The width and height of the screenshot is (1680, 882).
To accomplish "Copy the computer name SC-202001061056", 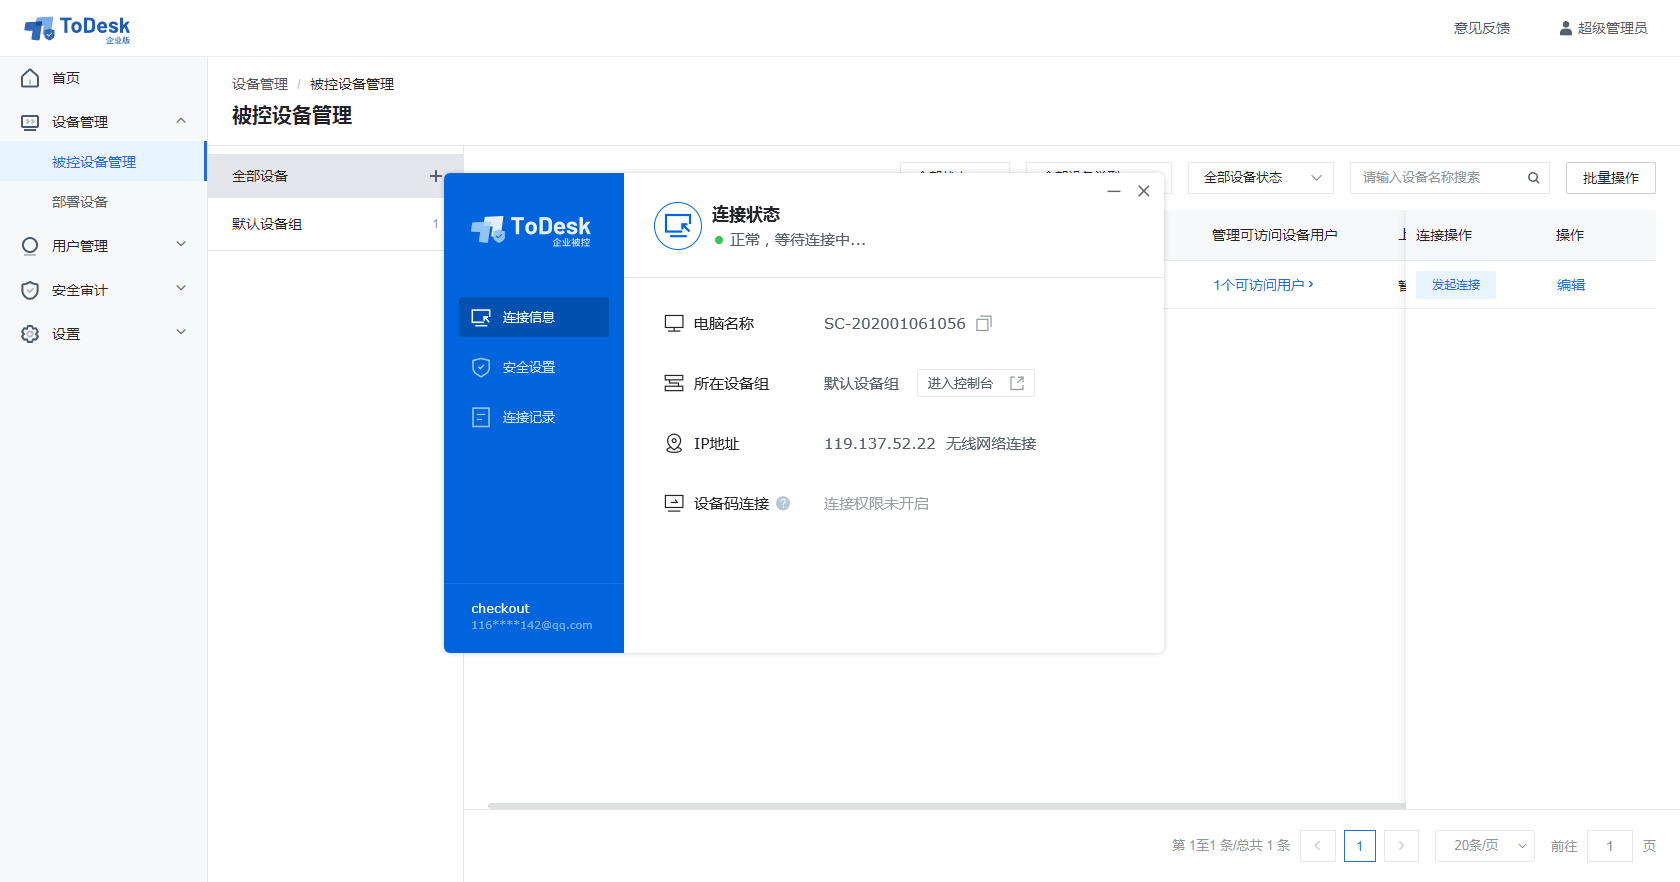I will [x=984, y=323].
